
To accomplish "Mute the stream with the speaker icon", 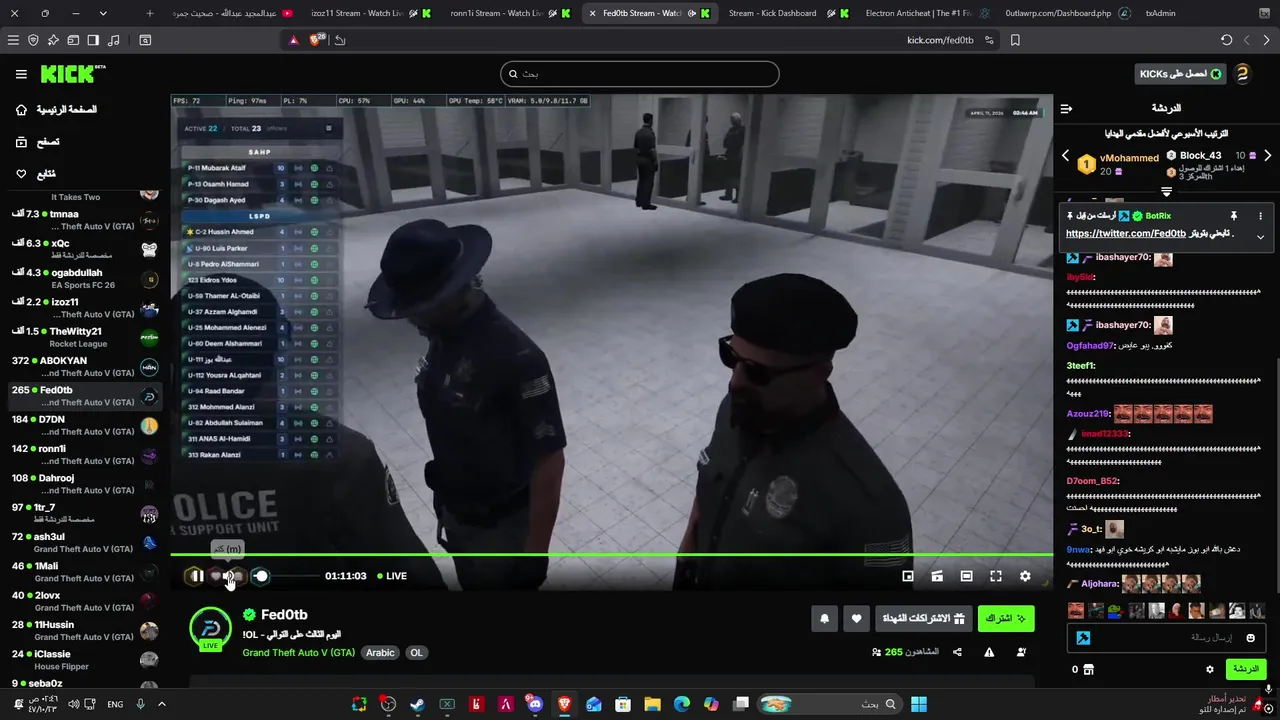I will [229, 576].
